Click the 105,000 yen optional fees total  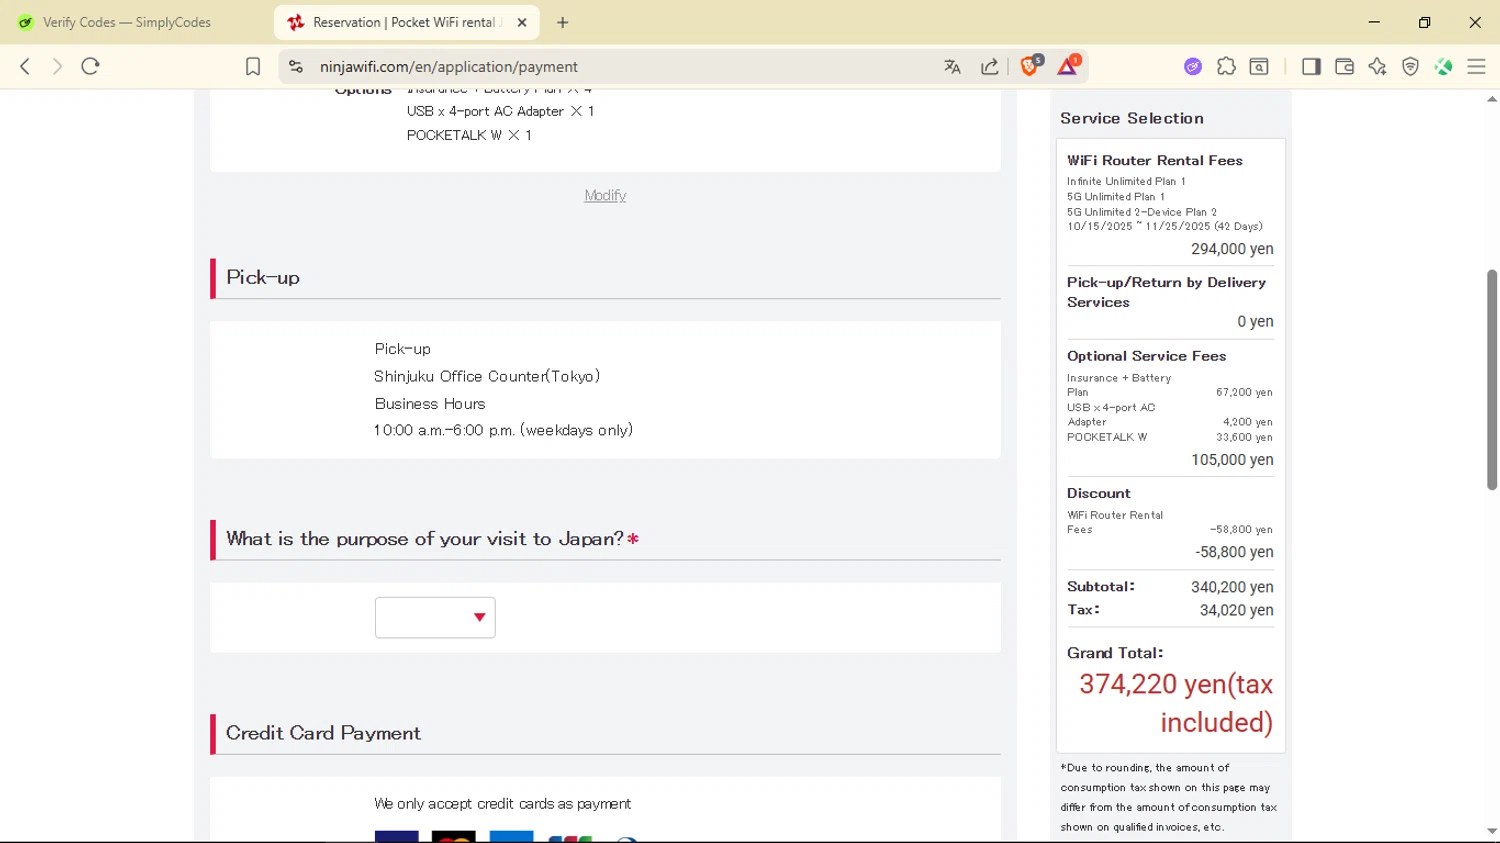click(x=1232, y=460)
